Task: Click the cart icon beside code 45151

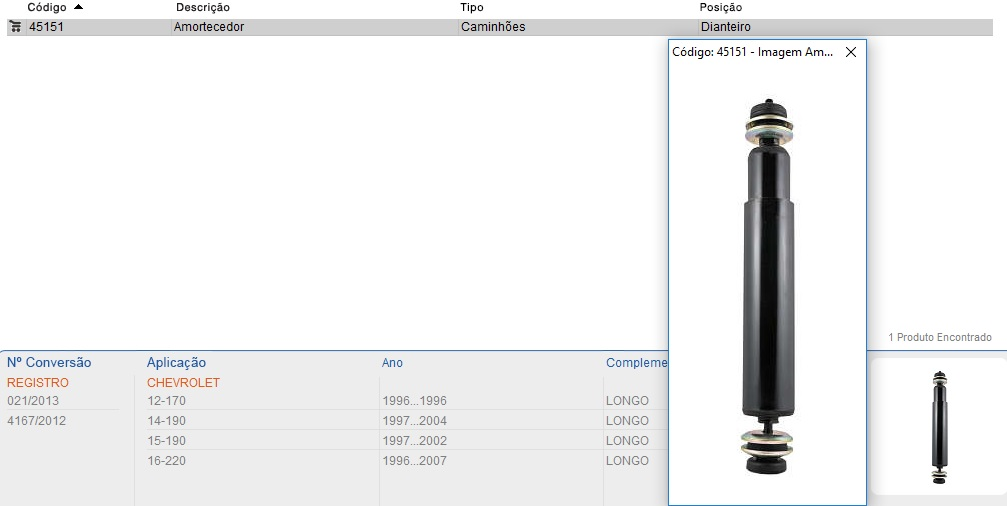Action: tap(15, 27)
